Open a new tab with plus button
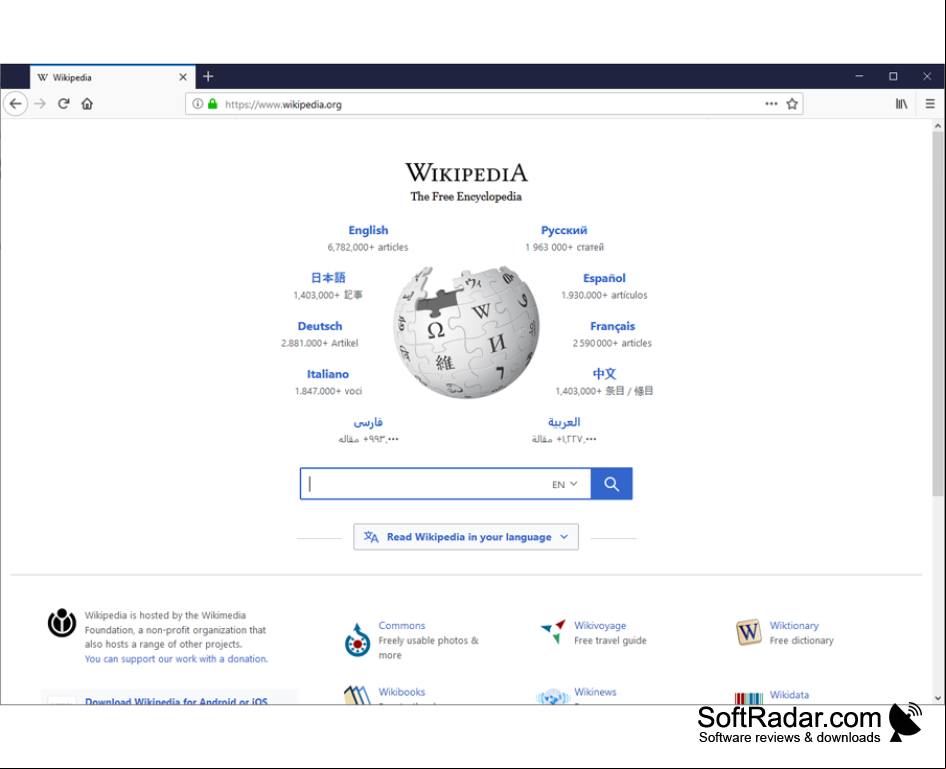Viewport: 946px width, 769px height. (208, 77)
